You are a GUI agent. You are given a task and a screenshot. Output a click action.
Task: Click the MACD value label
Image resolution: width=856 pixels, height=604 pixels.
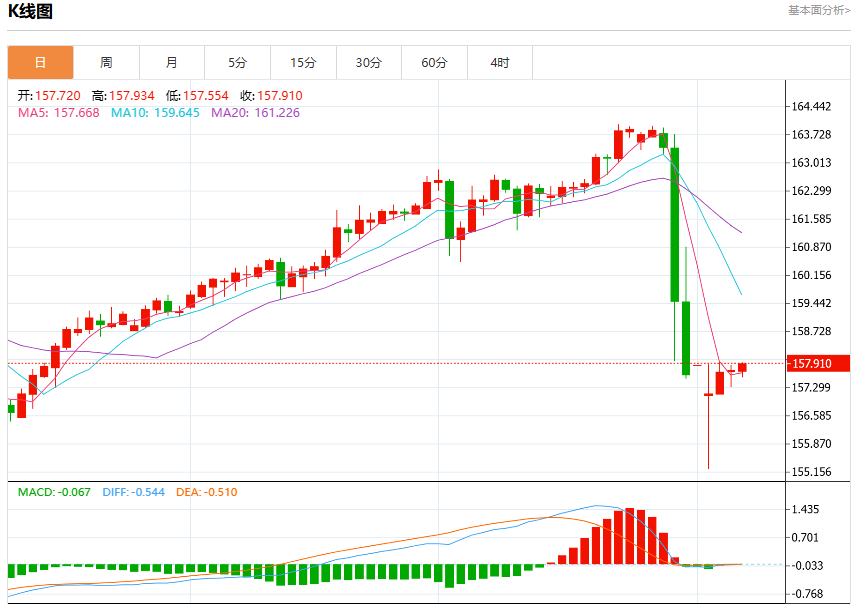coord(54,492)
